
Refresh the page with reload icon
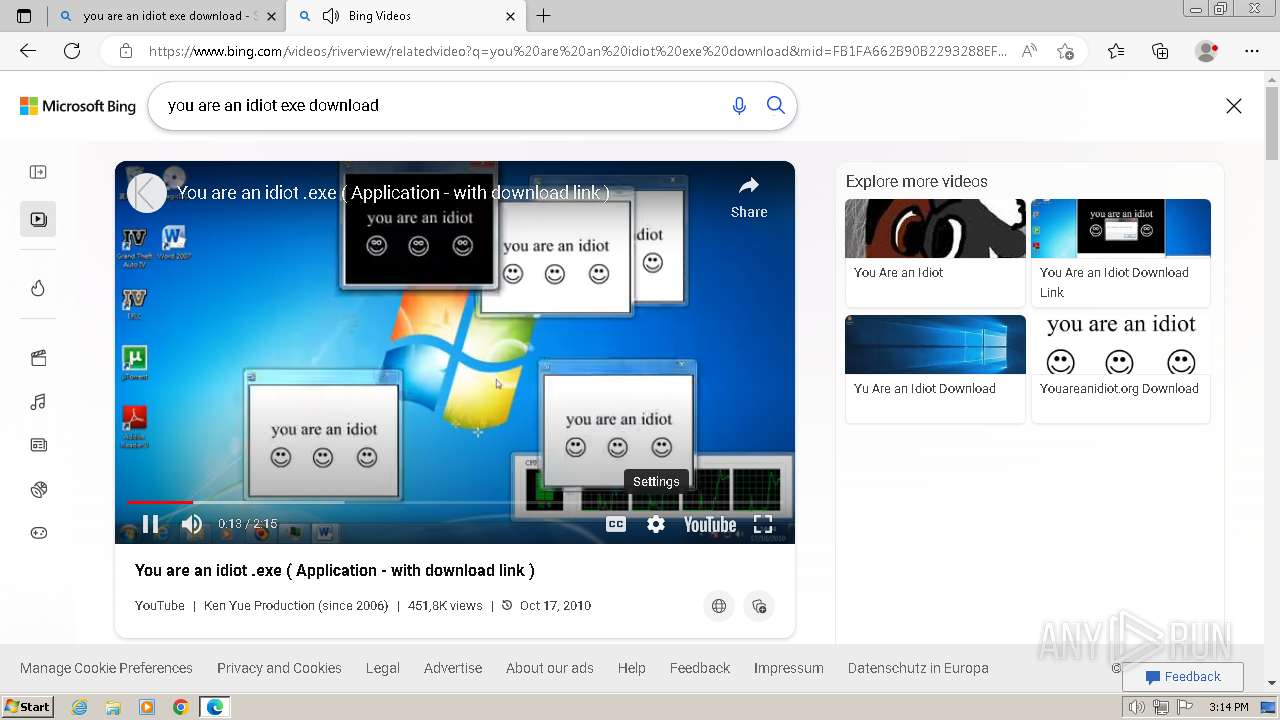coord(72,51)
